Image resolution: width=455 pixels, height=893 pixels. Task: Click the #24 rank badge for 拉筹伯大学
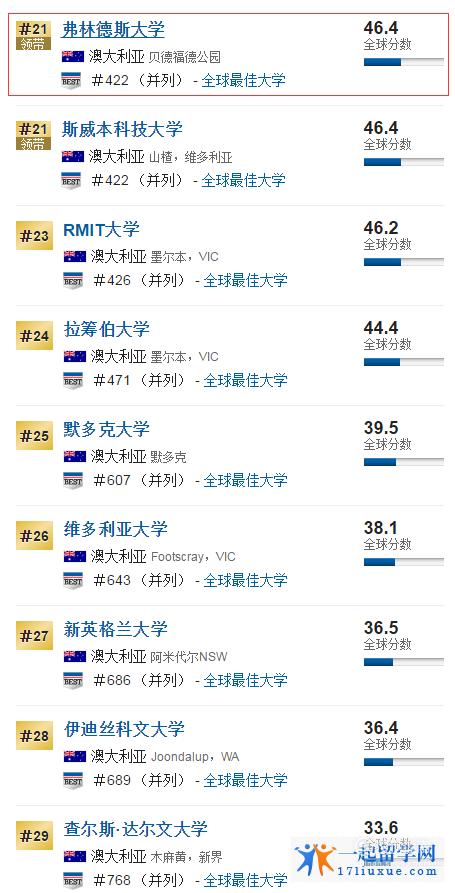coord(34,335)
